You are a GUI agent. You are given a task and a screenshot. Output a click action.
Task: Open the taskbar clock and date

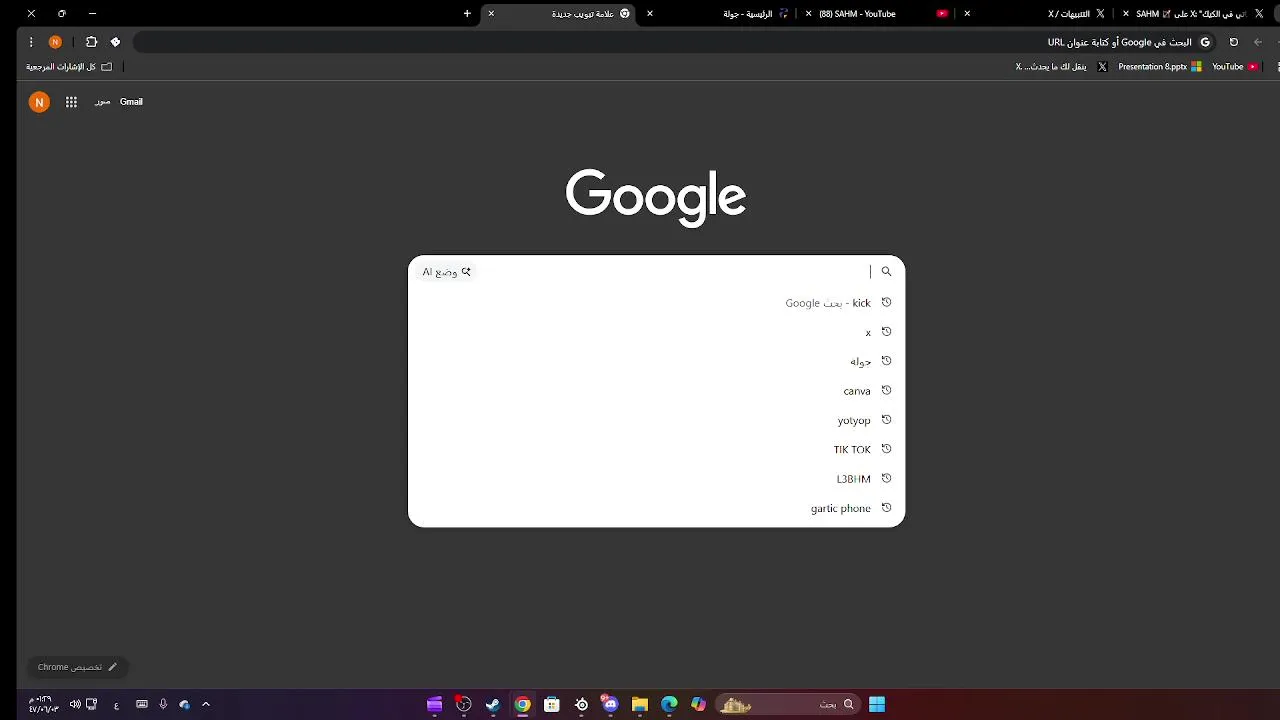click(x=42, y=705)
